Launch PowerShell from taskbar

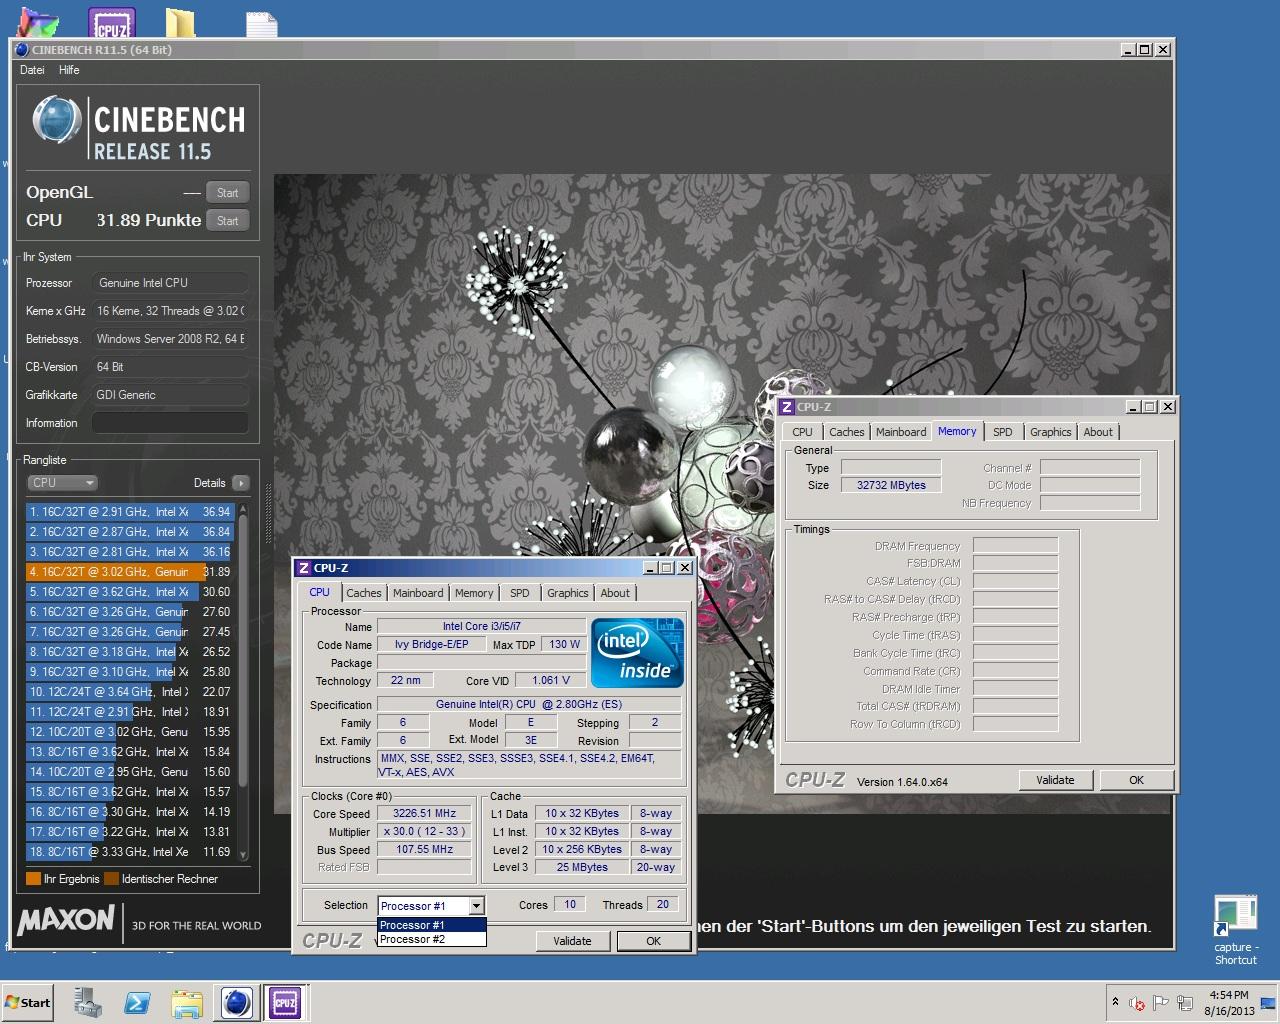click(137, 1003)
